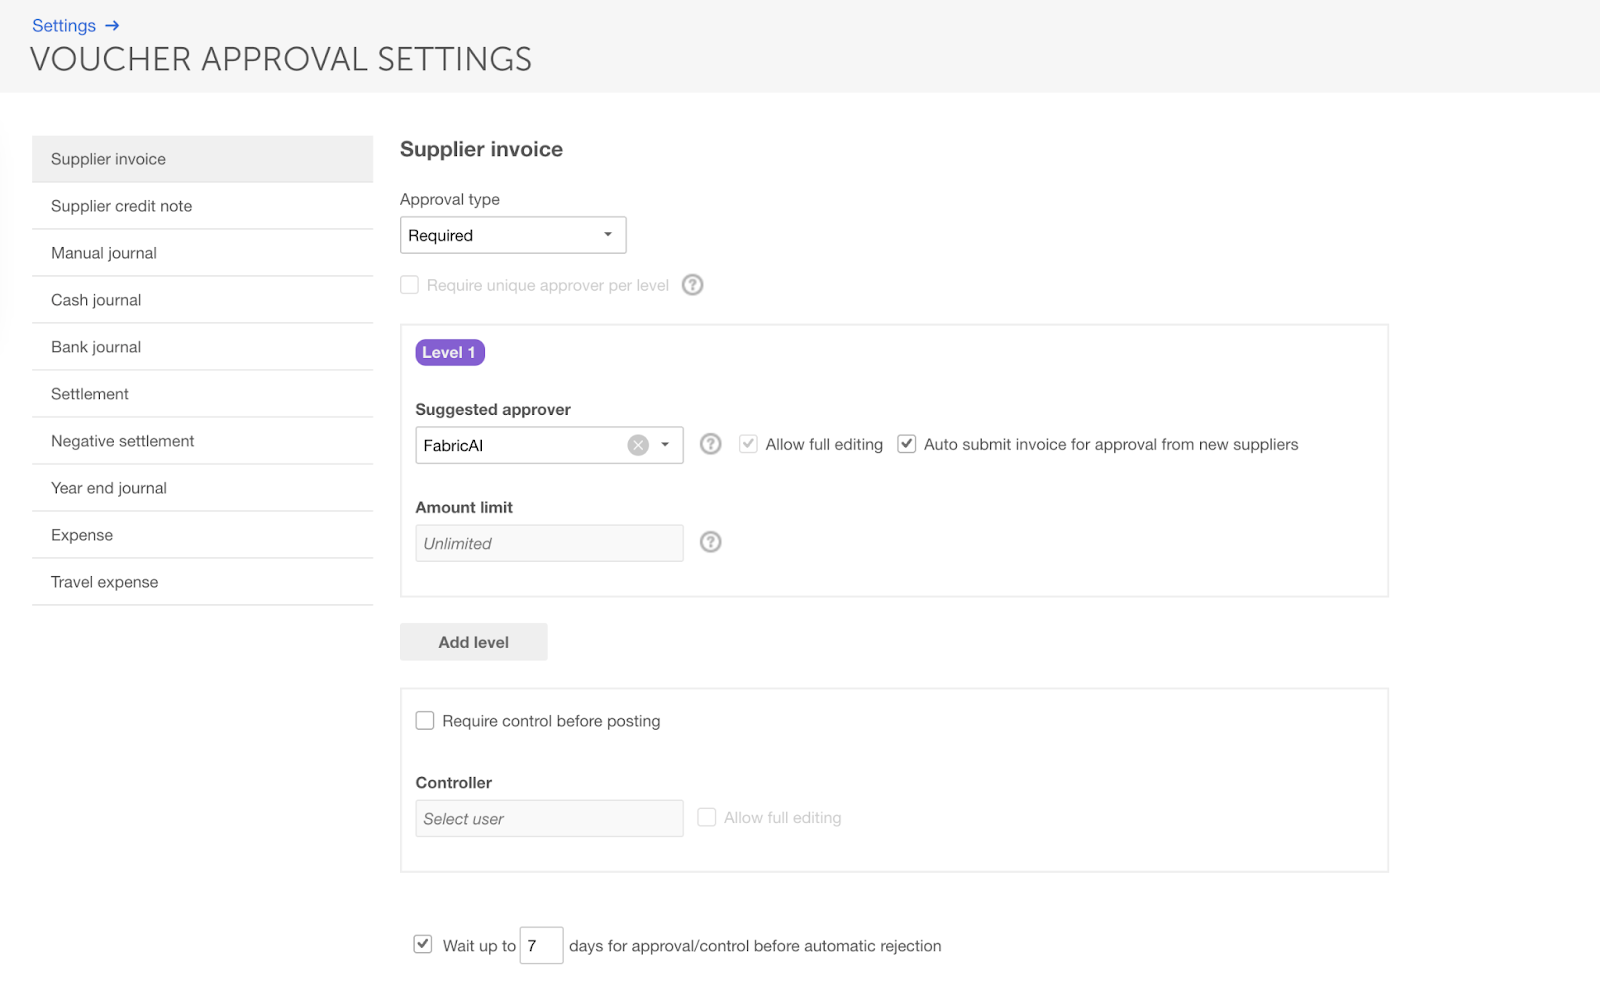Click the Add level button

pos(473,642)
